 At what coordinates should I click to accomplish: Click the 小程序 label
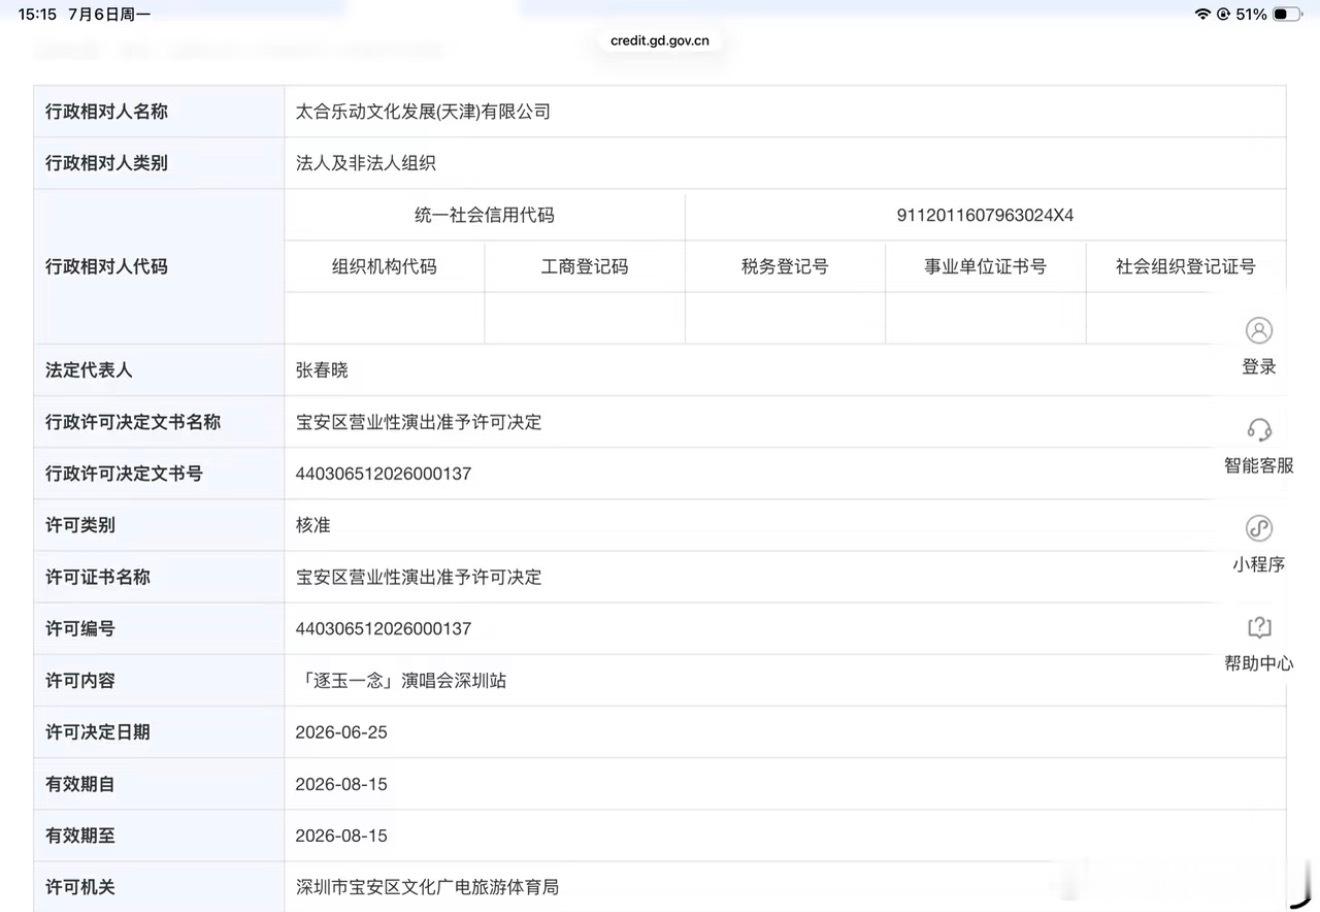(x=1259, y=564)
